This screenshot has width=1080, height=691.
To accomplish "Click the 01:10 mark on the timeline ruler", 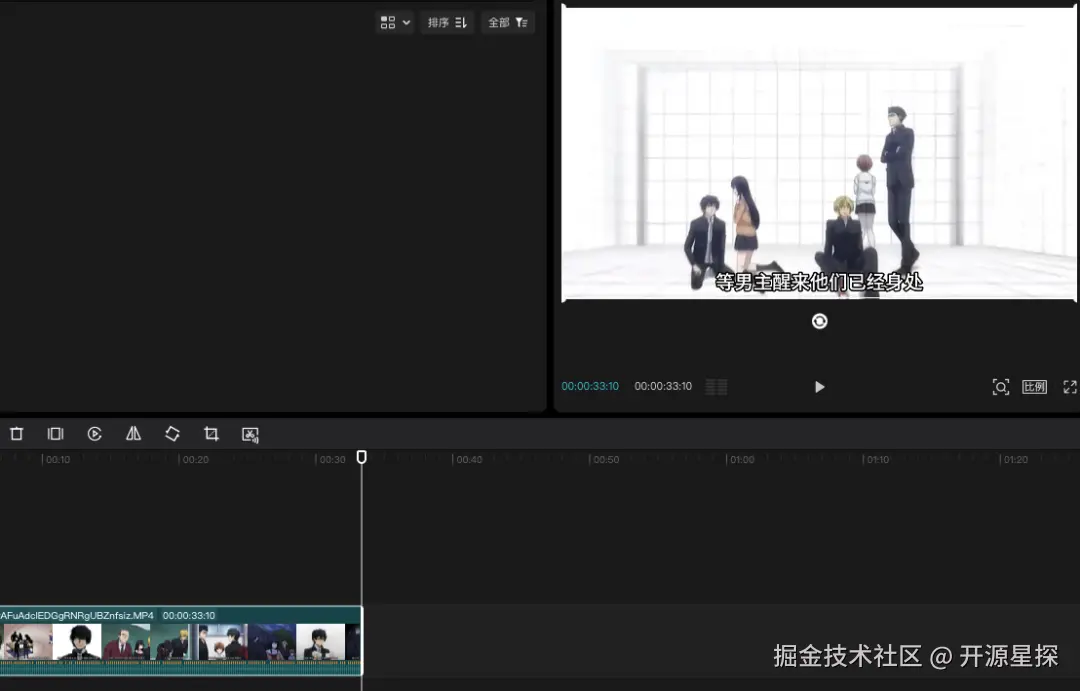I will click(878, 460).
